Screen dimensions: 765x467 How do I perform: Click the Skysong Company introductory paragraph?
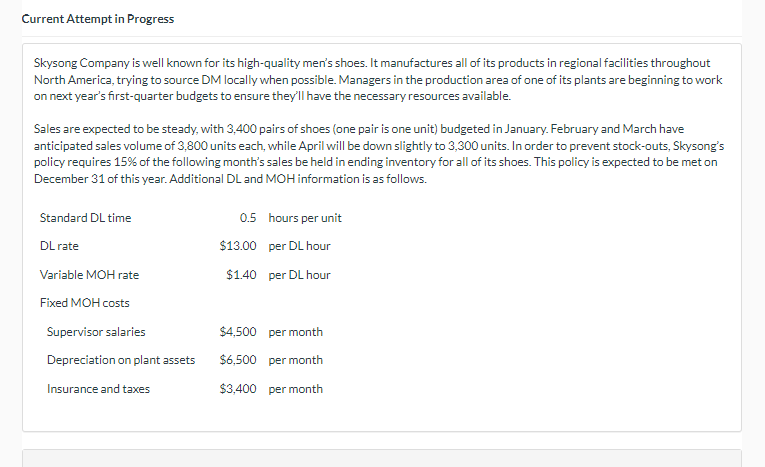tap(378, 80)
